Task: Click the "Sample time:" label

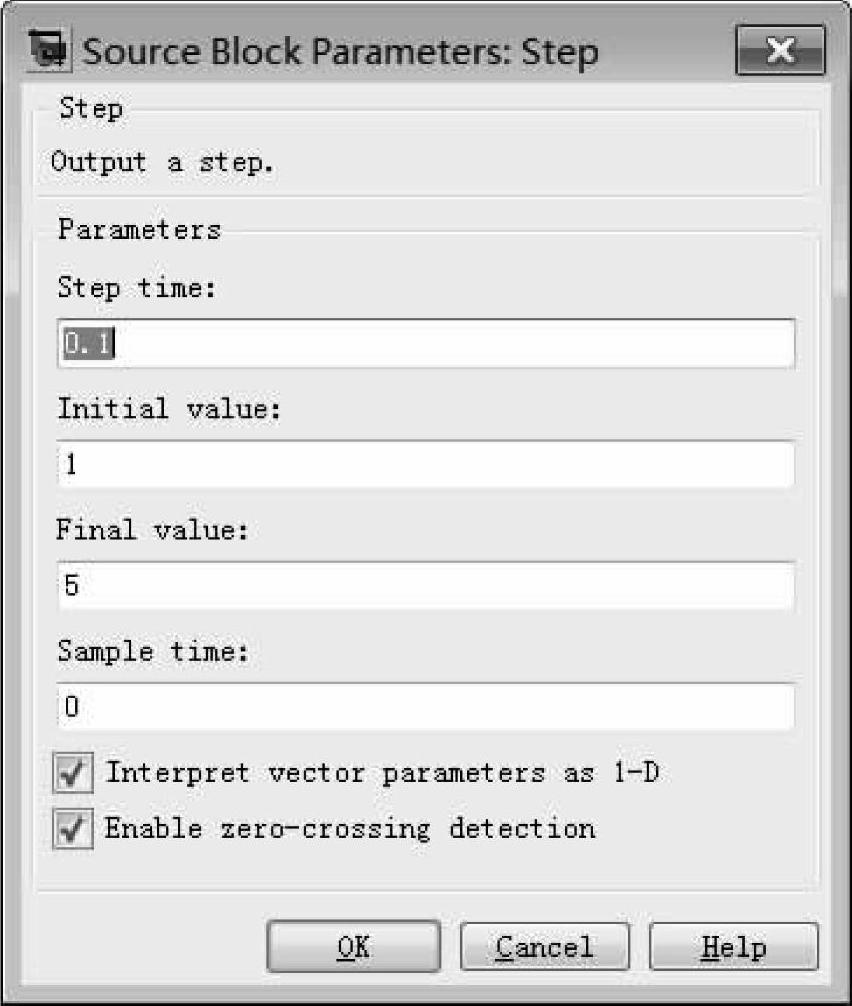Action: (151, 651)
